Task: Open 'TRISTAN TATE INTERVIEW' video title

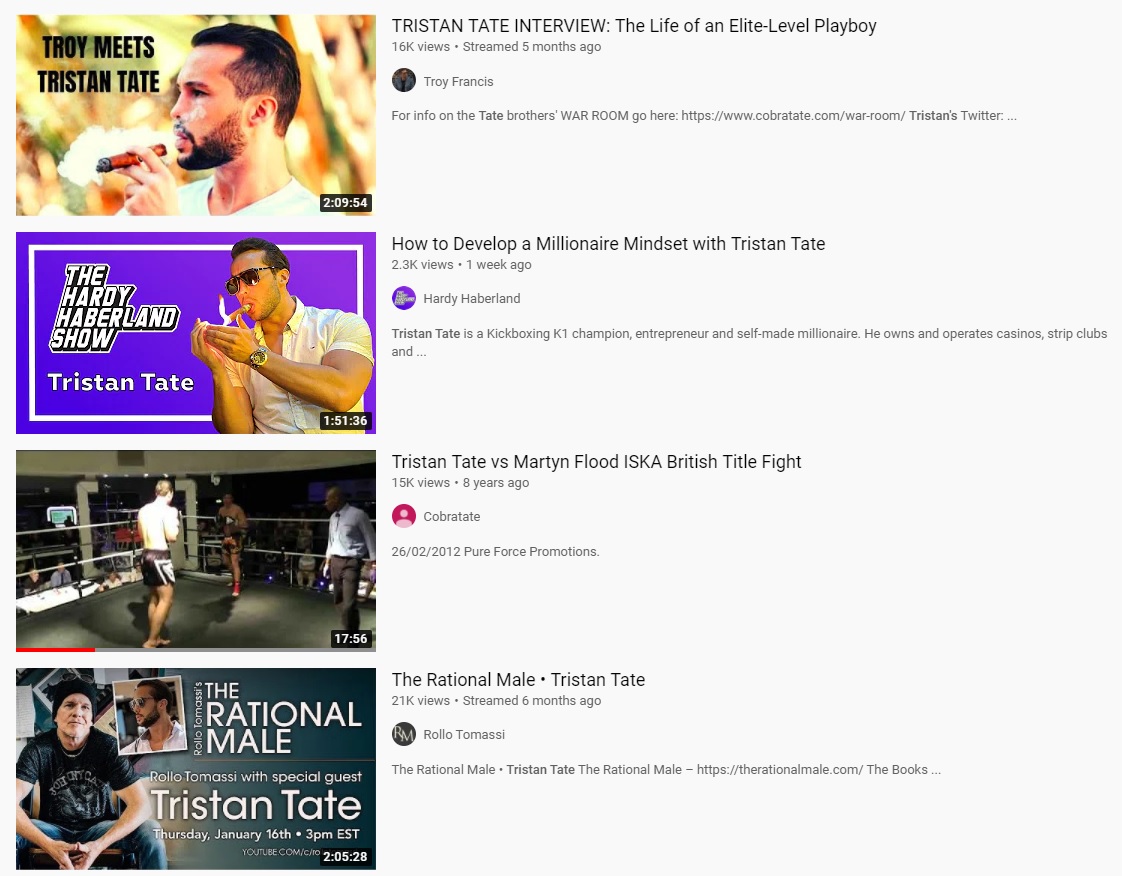Action: pos(634,26)
